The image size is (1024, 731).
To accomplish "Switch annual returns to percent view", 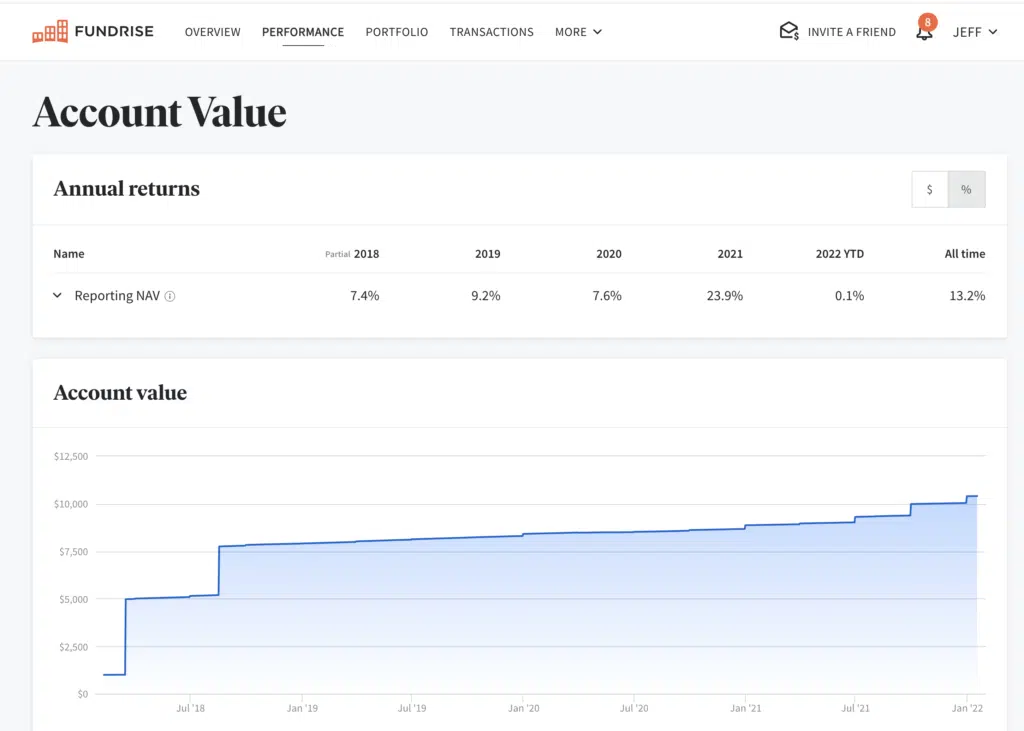I will tap(966, 189).
